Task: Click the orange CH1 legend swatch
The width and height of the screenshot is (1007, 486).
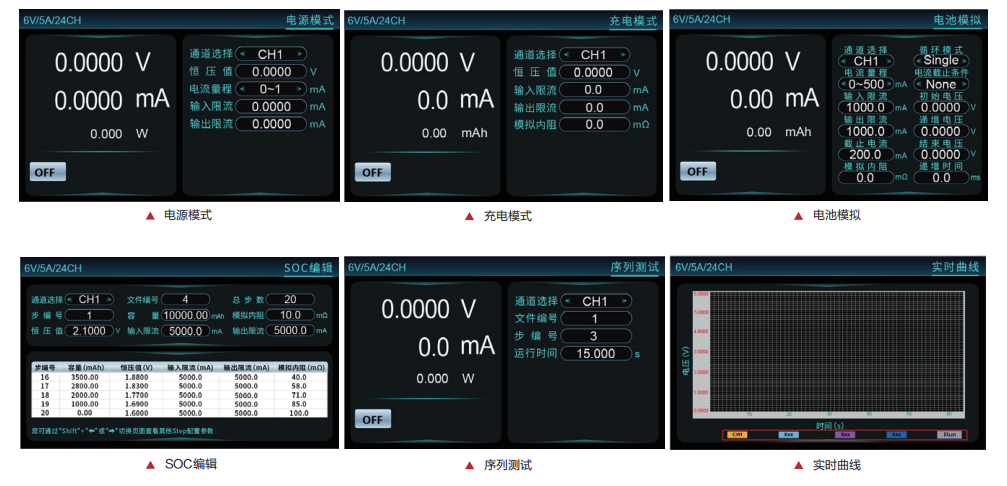Action: (737, 435)
